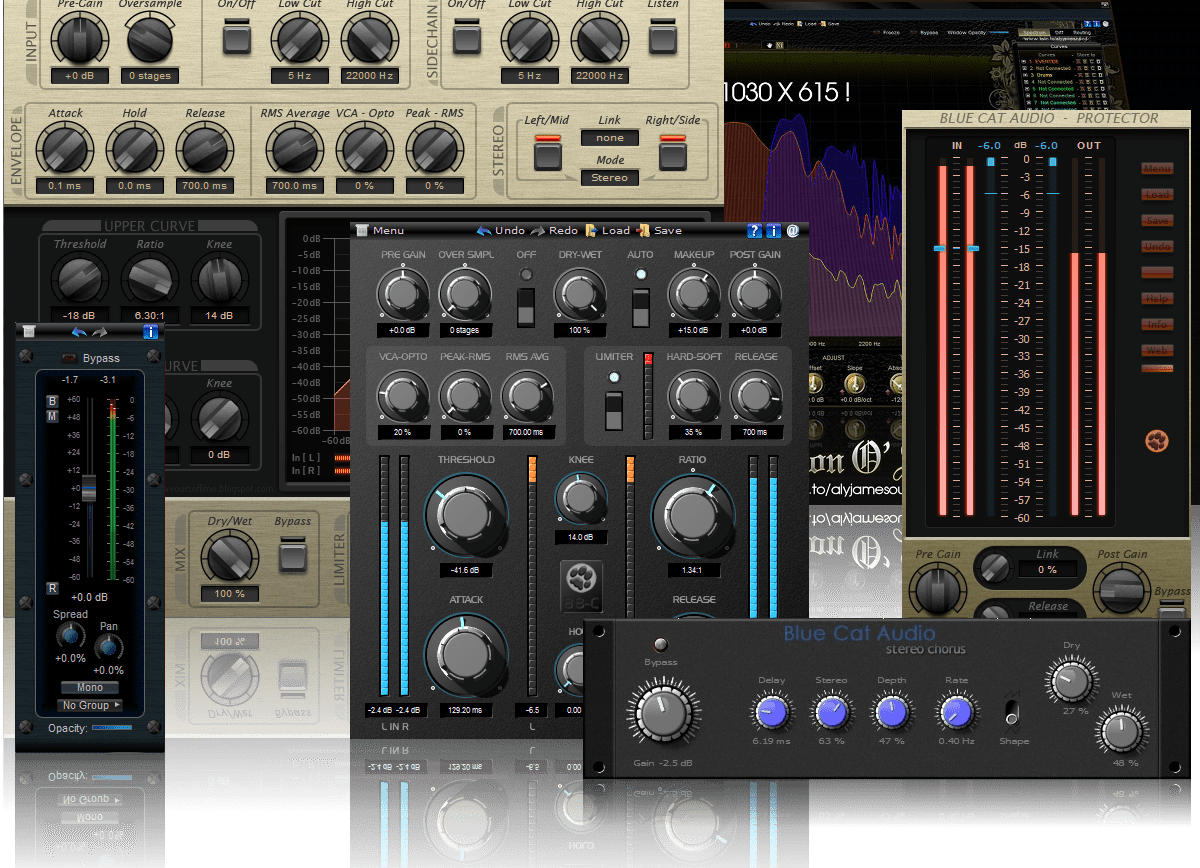This screenshot has height=868, width=1200.
Task: Toggle the Sidechain On/Off button on beige compressor
Action: pos(467,39)
